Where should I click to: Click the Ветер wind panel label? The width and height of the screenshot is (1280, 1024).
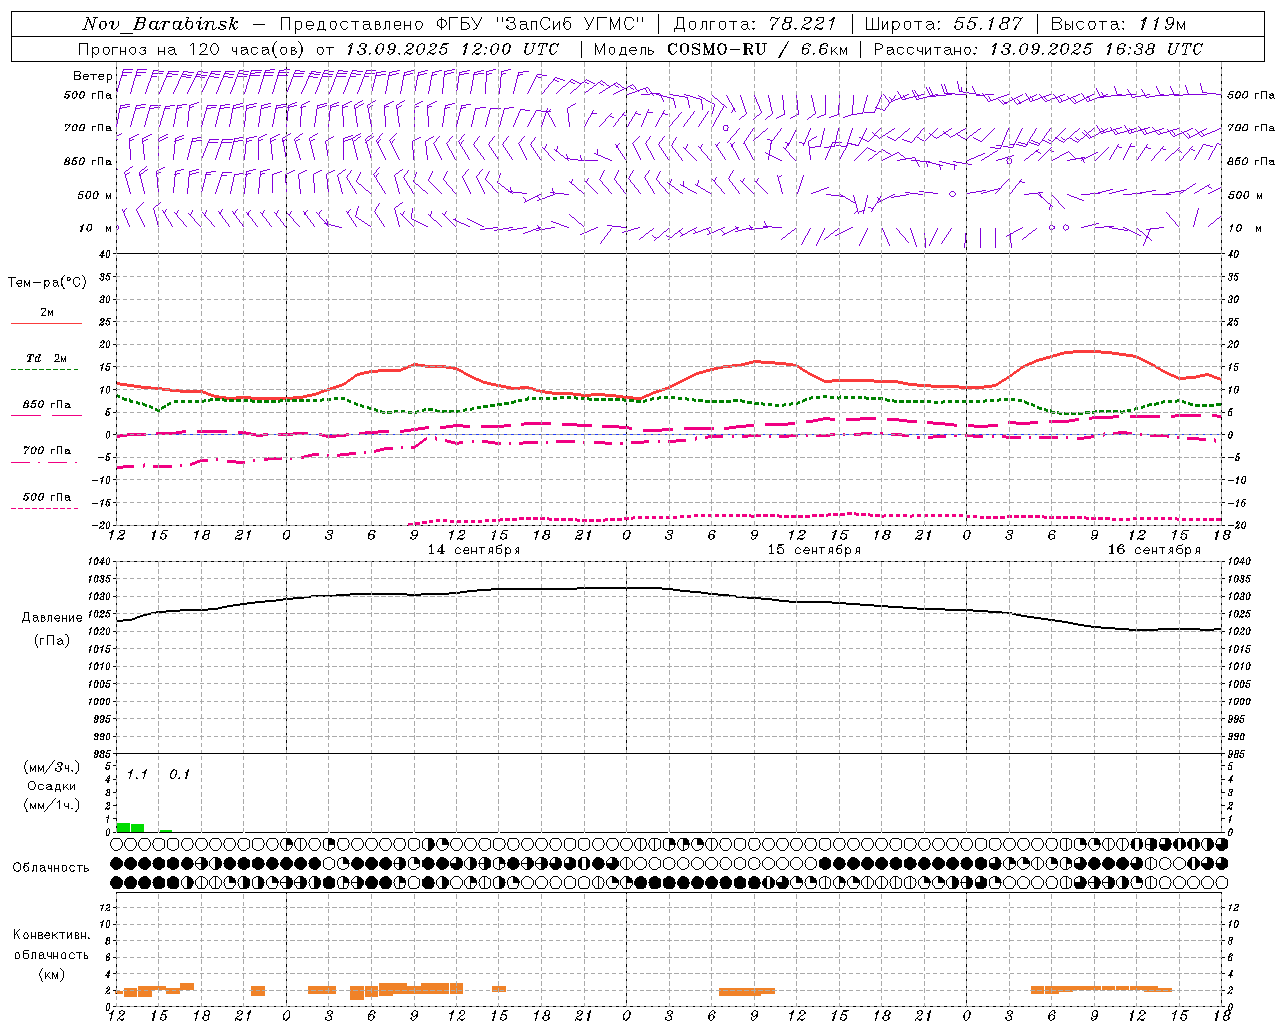(92, 76)
